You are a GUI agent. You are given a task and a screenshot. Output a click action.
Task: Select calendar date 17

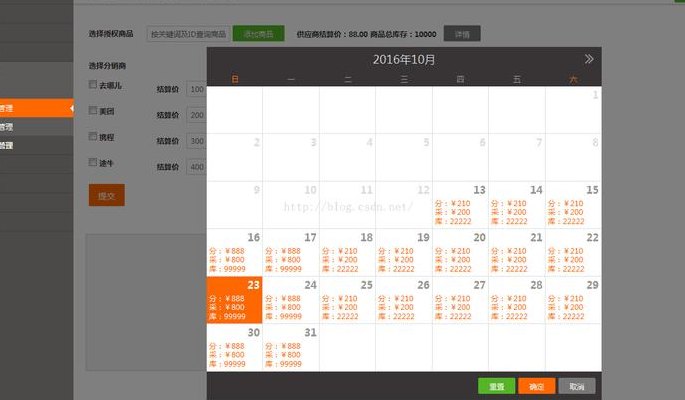point(291,252)
